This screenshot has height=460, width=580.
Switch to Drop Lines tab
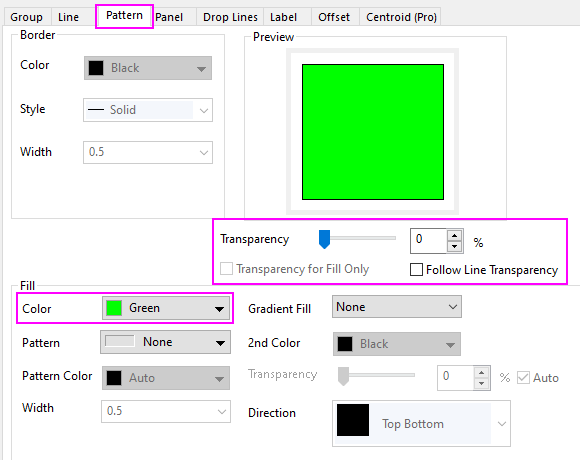coord(230,17)
